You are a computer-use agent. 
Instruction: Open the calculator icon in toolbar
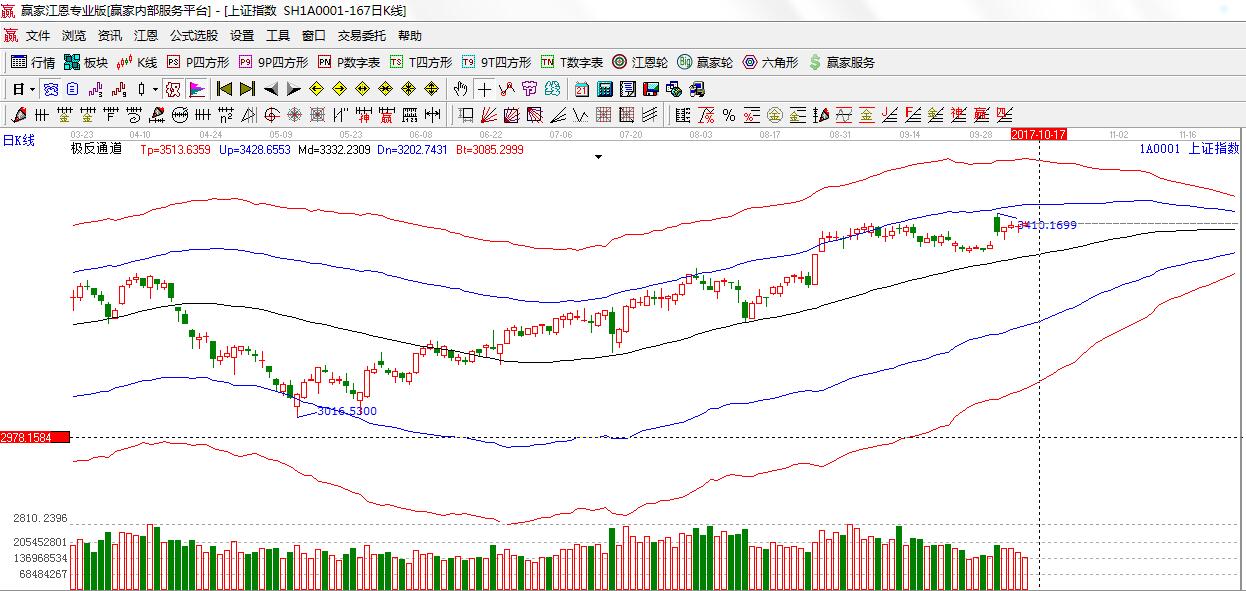604,89
